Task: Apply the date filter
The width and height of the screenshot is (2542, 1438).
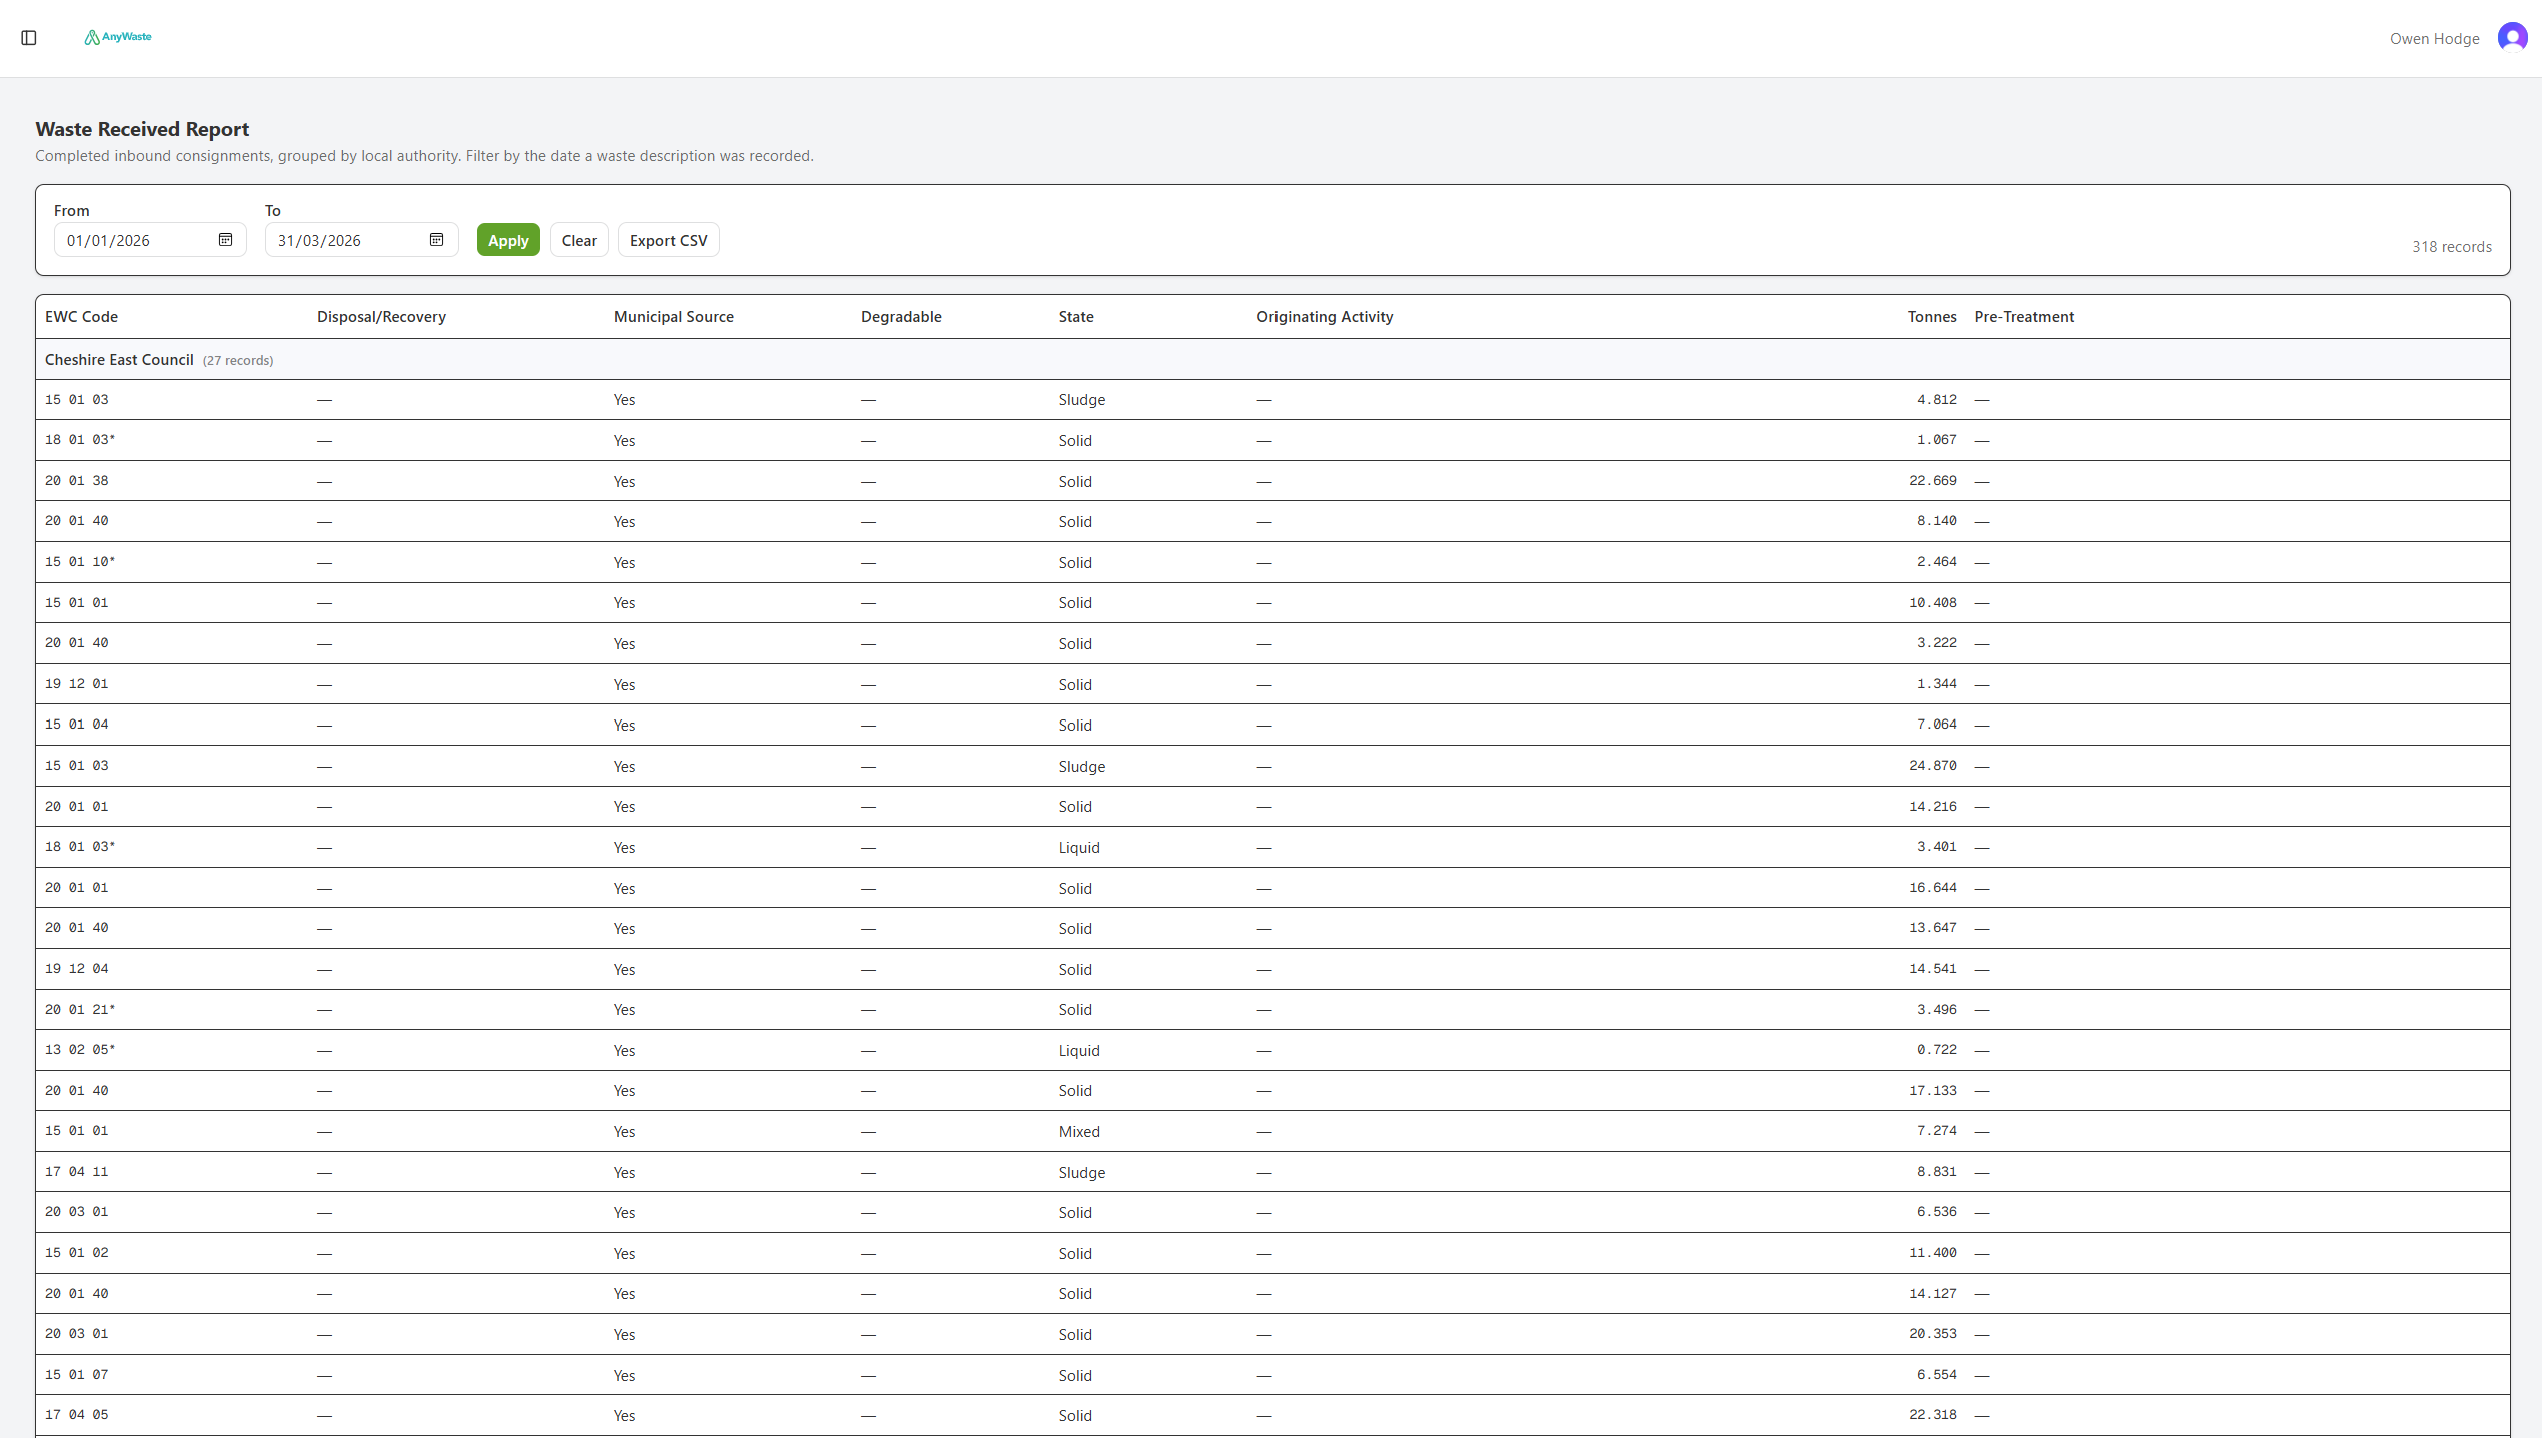Action: point(508,240)
